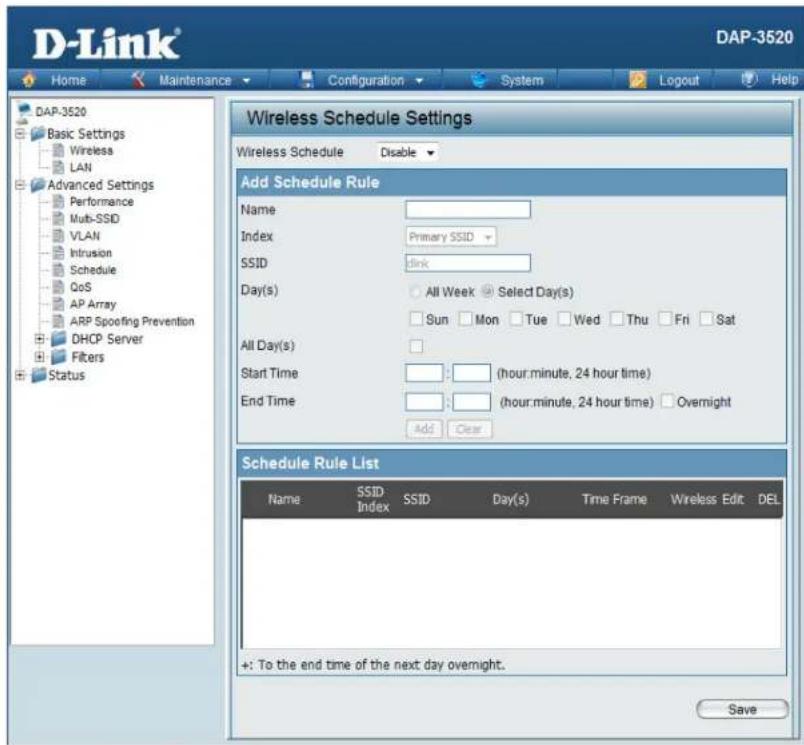Check the Mon checkbox
The width and height of the screenshot is (804, 745).
tap(466, 319)
